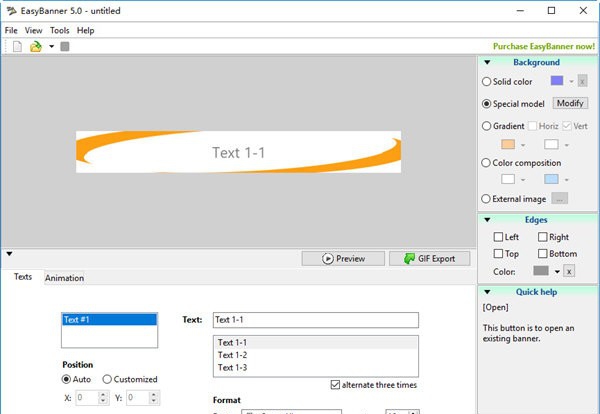
Task: Select the Auto position radio button
Action: [x=66, y=379]
